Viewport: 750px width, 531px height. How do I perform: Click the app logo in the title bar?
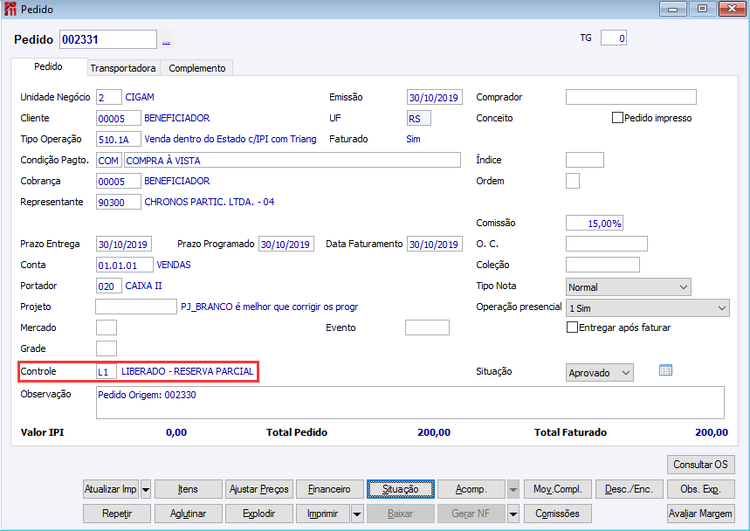point(10,9)
